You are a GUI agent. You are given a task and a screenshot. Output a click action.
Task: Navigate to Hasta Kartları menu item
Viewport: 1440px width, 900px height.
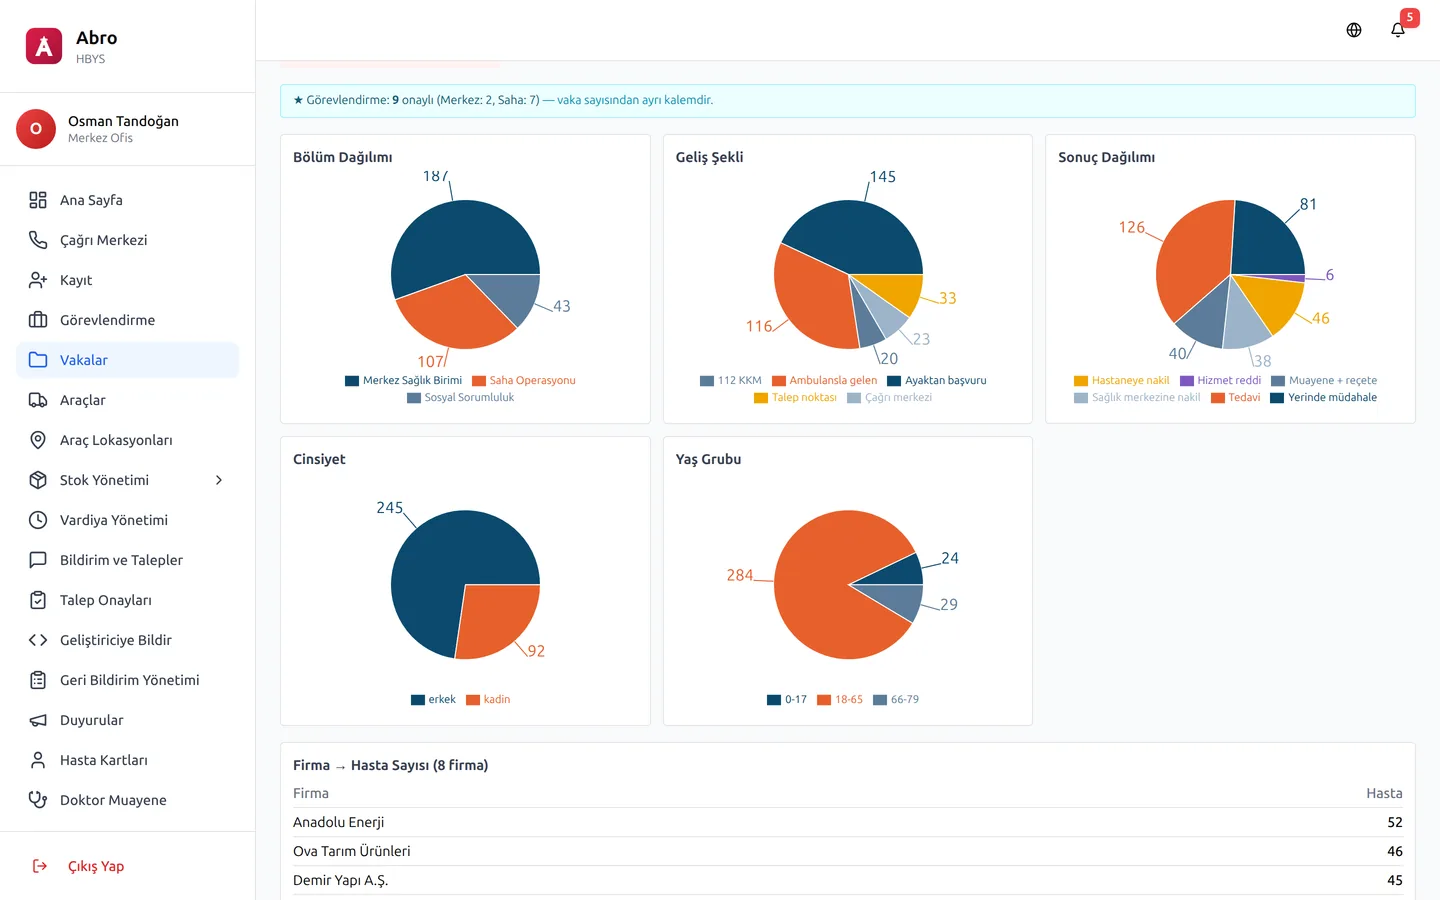127,760
